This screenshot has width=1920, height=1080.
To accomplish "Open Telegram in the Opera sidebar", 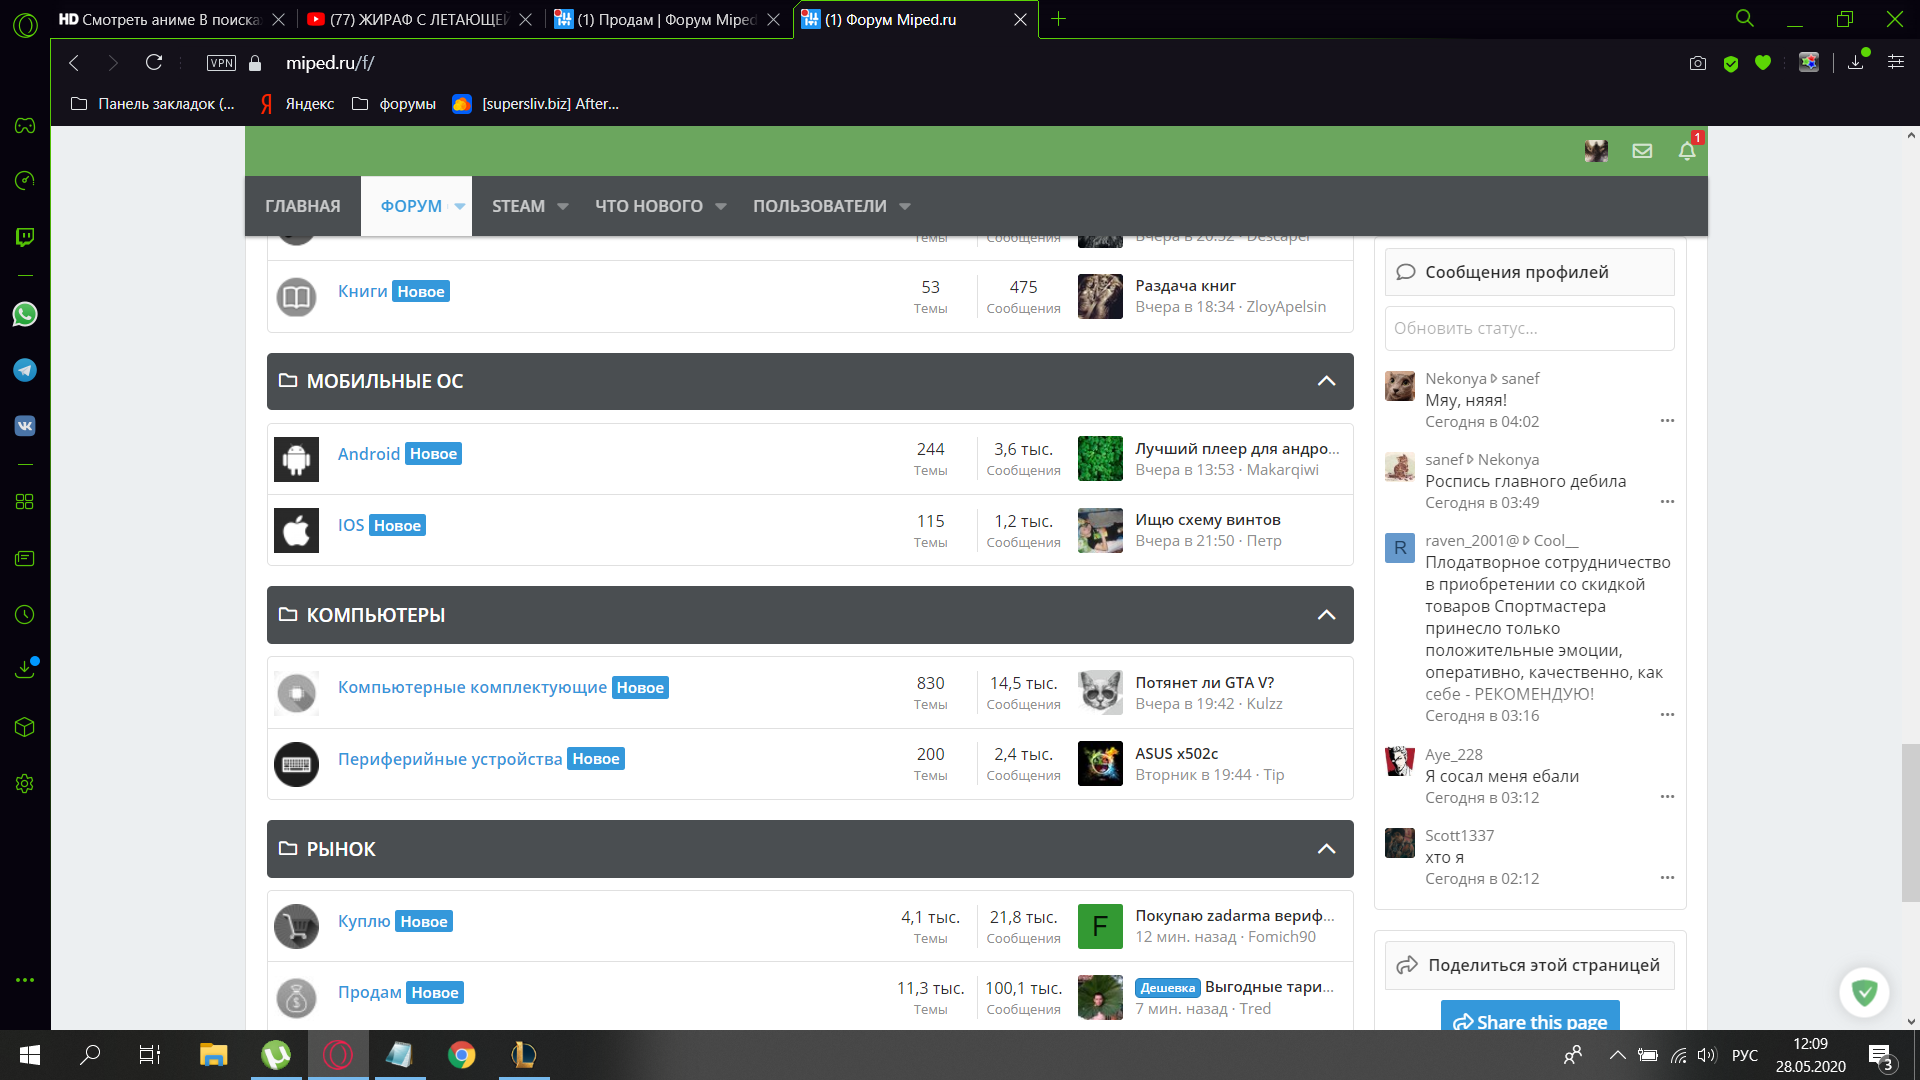I will coord(25,370).
